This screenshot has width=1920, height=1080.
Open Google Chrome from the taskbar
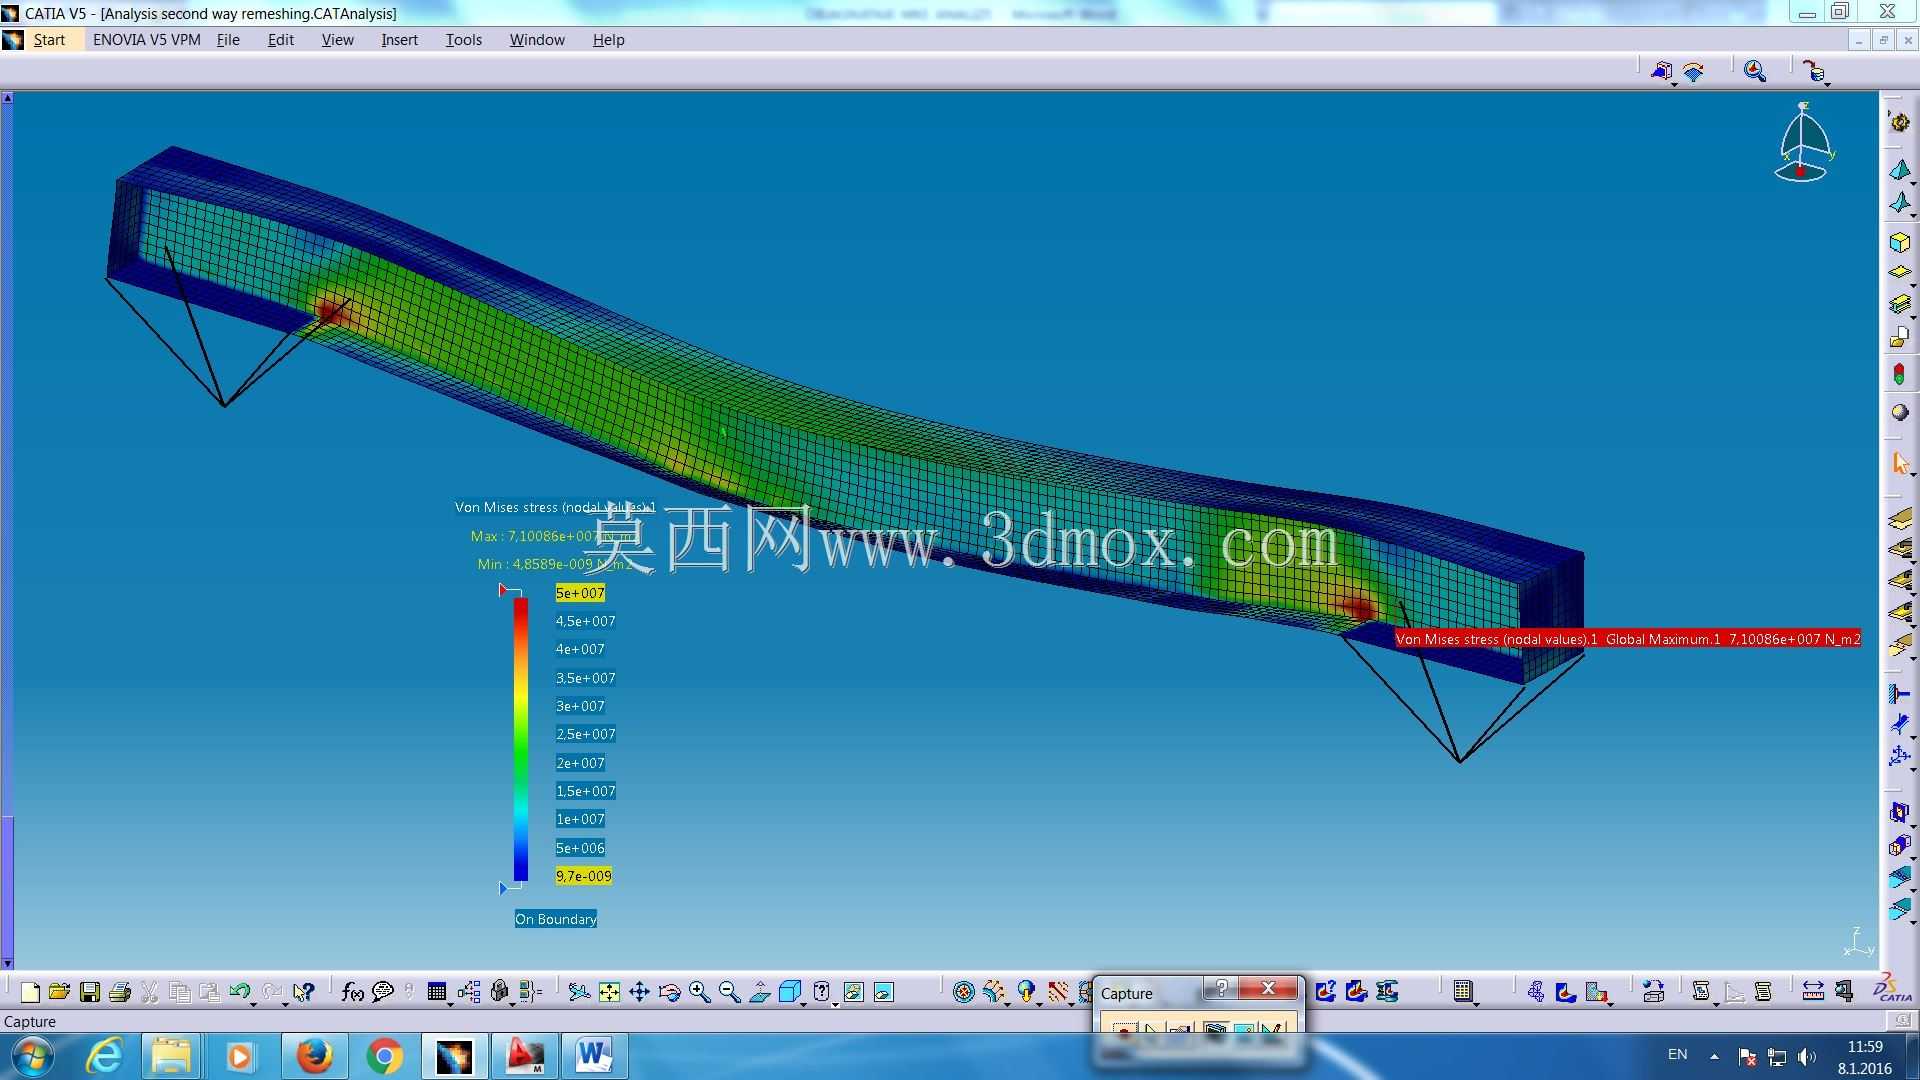pos(384,1056)
